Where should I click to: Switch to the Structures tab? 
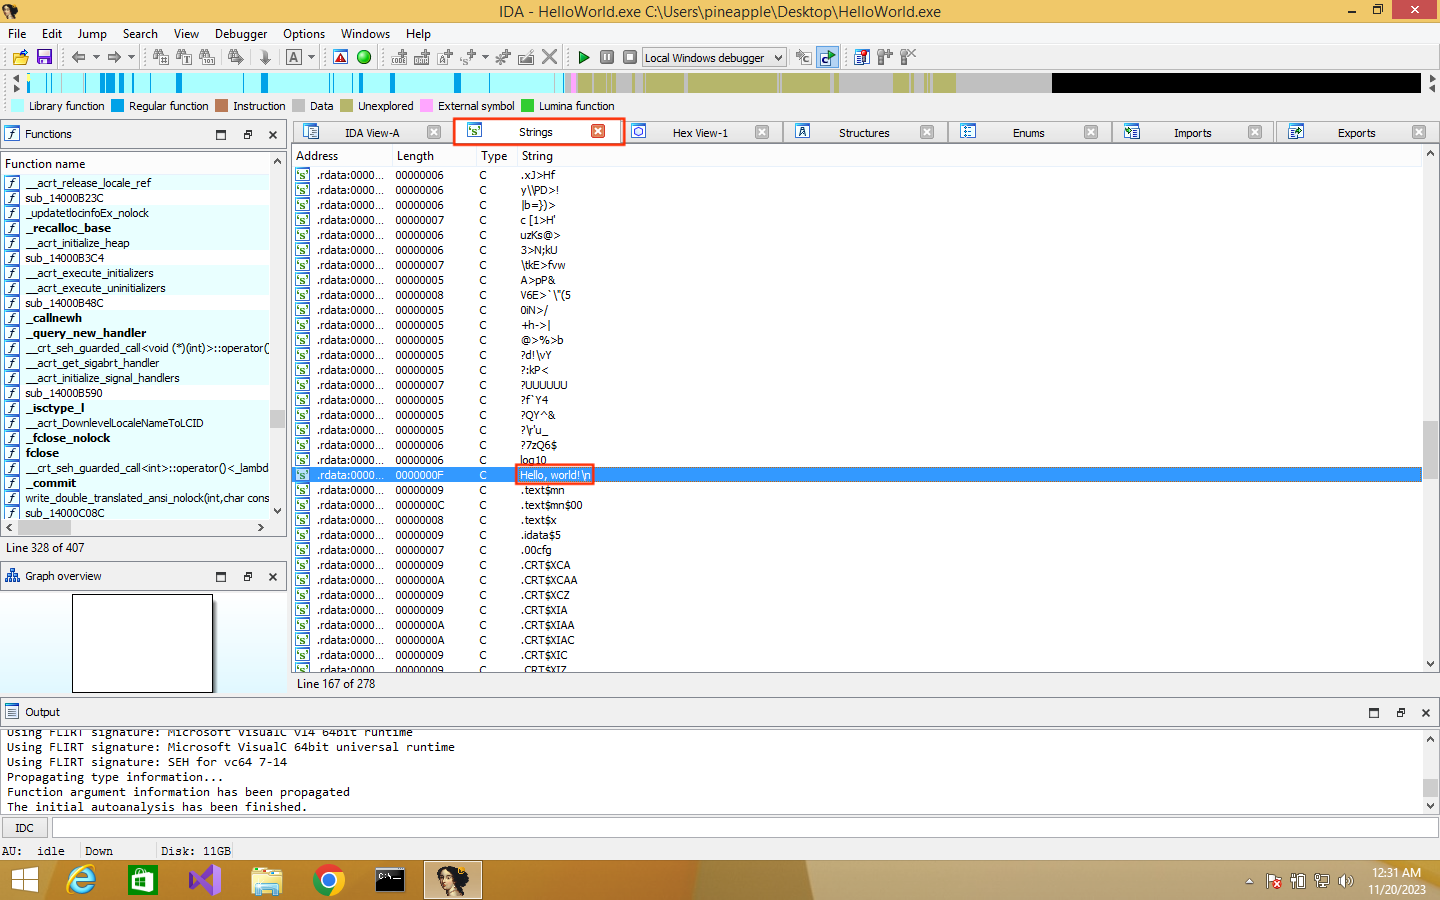pos(864,133)
